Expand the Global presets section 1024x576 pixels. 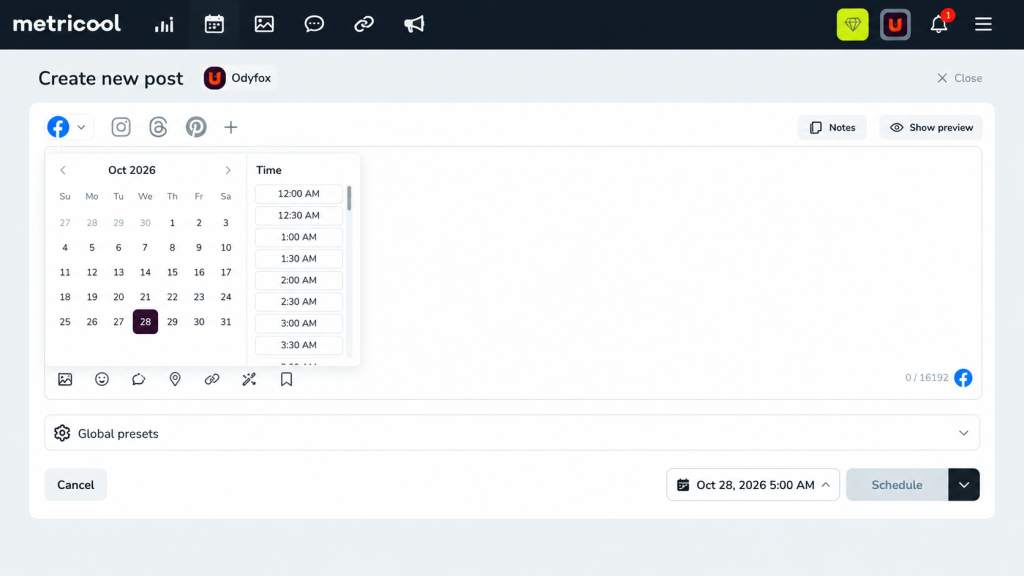(x=512, y=433)
